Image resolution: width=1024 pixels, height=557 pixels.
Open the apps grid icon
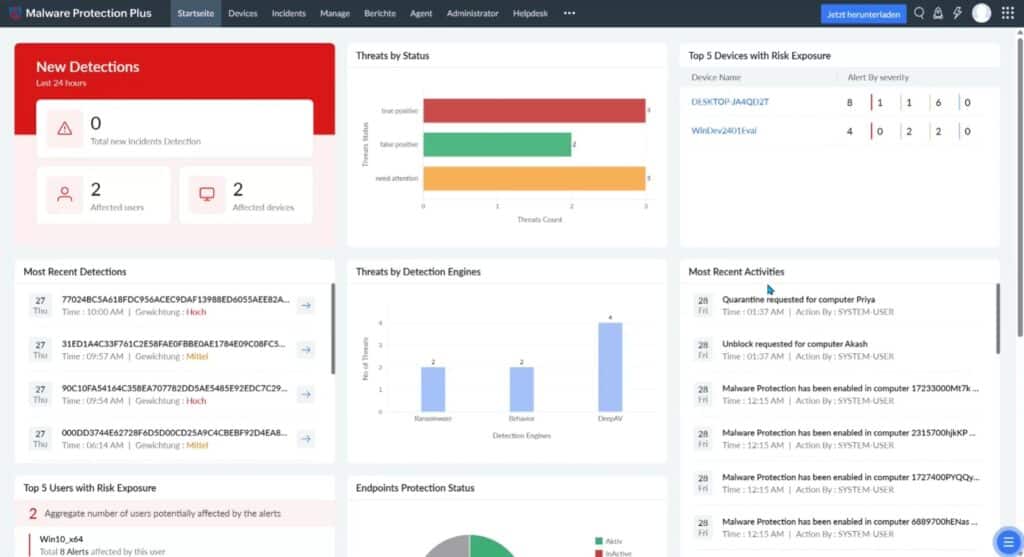1008,13
